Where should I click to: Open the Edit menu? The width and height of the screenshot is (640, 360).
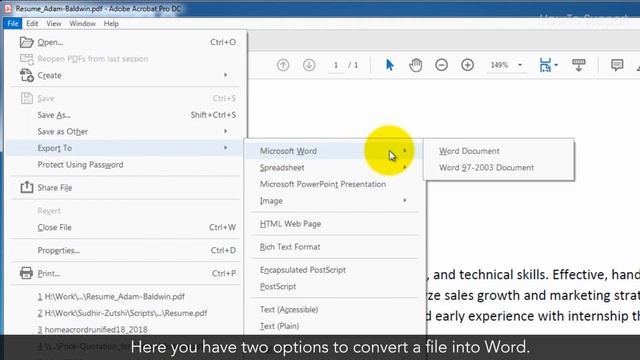pos(32,23)
